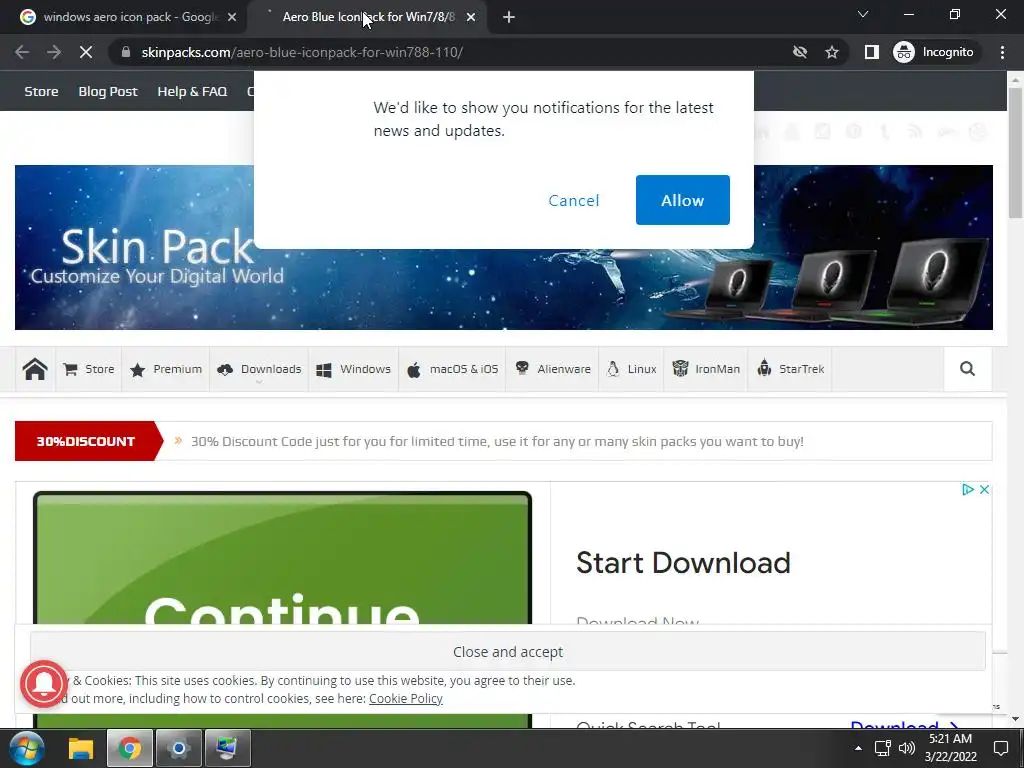This screenshot has width=1024, height=768.
Task: Click Close and accept cookies button
Action: point(507,652)
